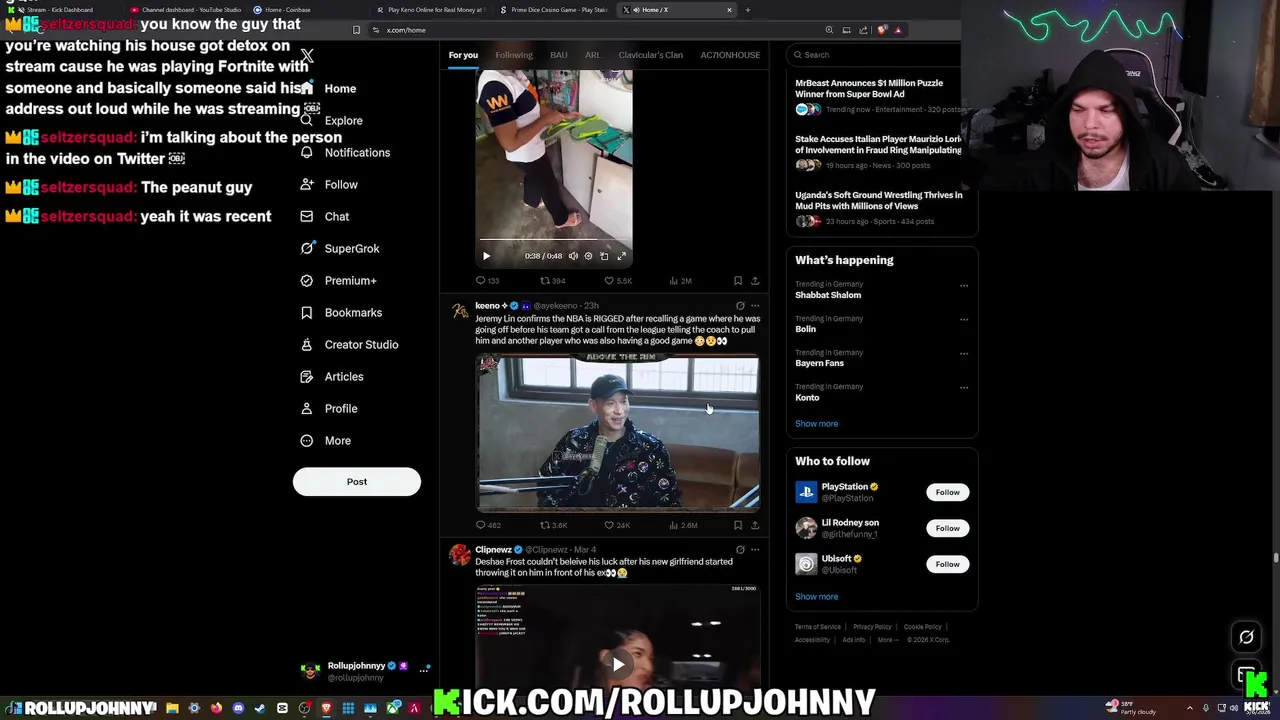1280x720 pixels.
Task: Share keeno's Jeremy Lin post
Action: coord(755,525)
